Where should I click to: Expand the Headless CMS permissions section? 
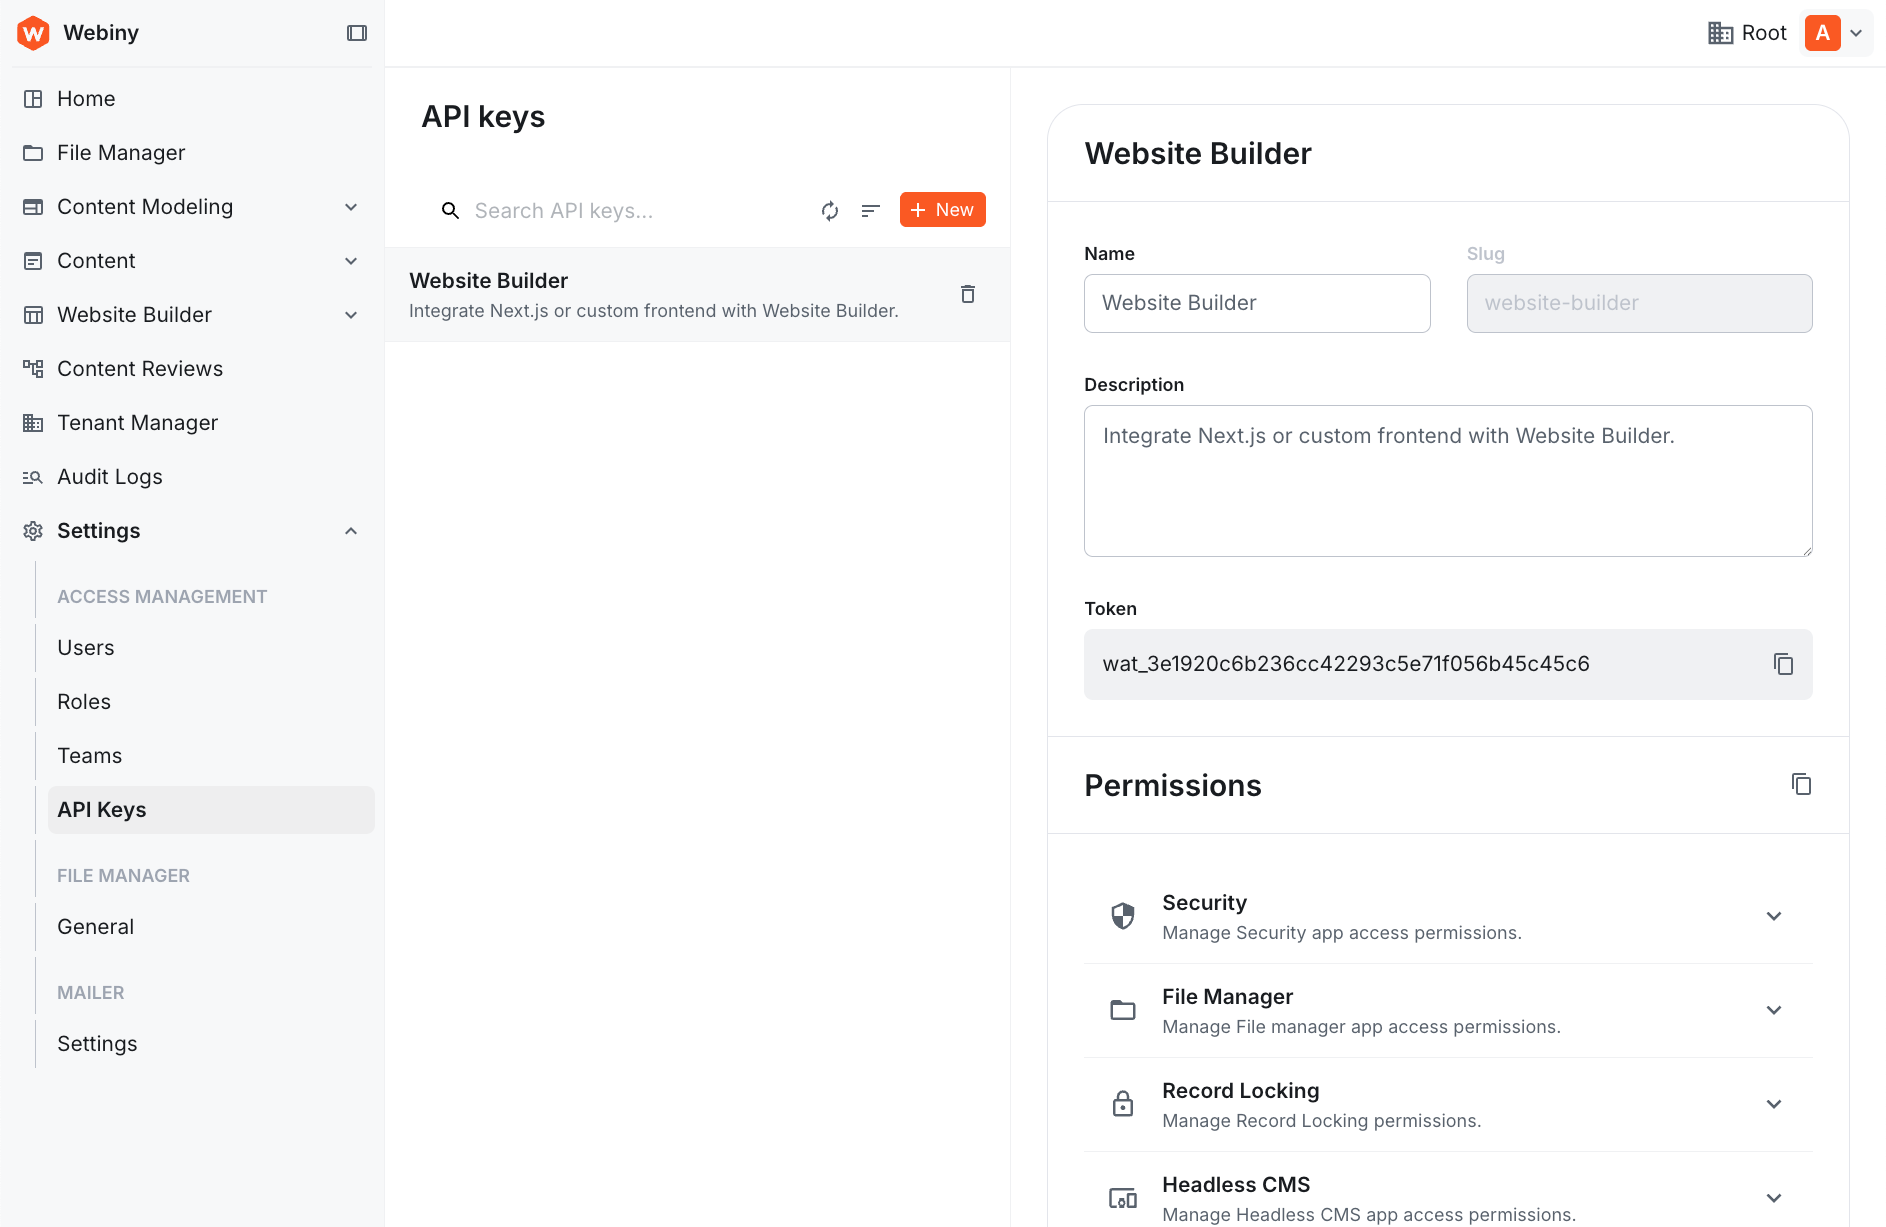click(x=1774, y=1197)
